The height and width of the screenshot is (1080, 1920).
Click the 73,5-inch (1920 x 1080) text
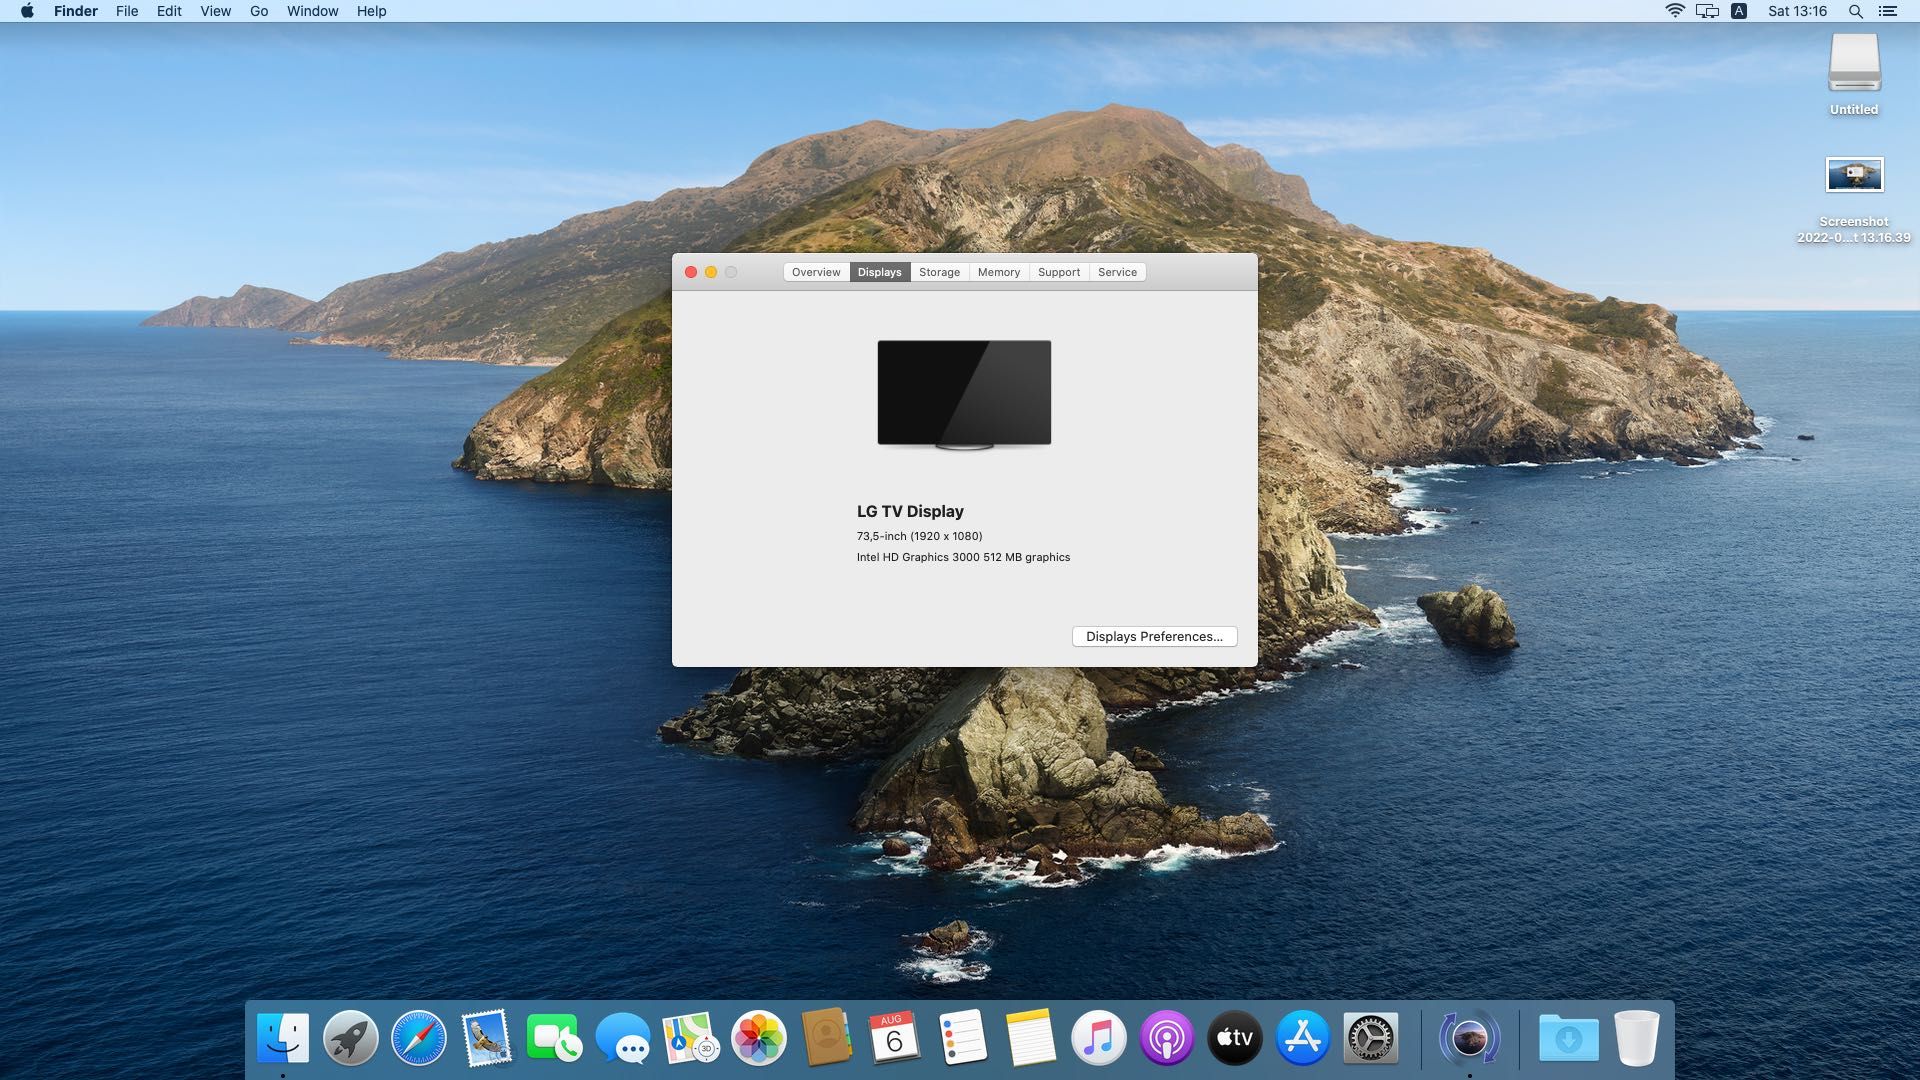pyautogui.click(x=919, y=536)
